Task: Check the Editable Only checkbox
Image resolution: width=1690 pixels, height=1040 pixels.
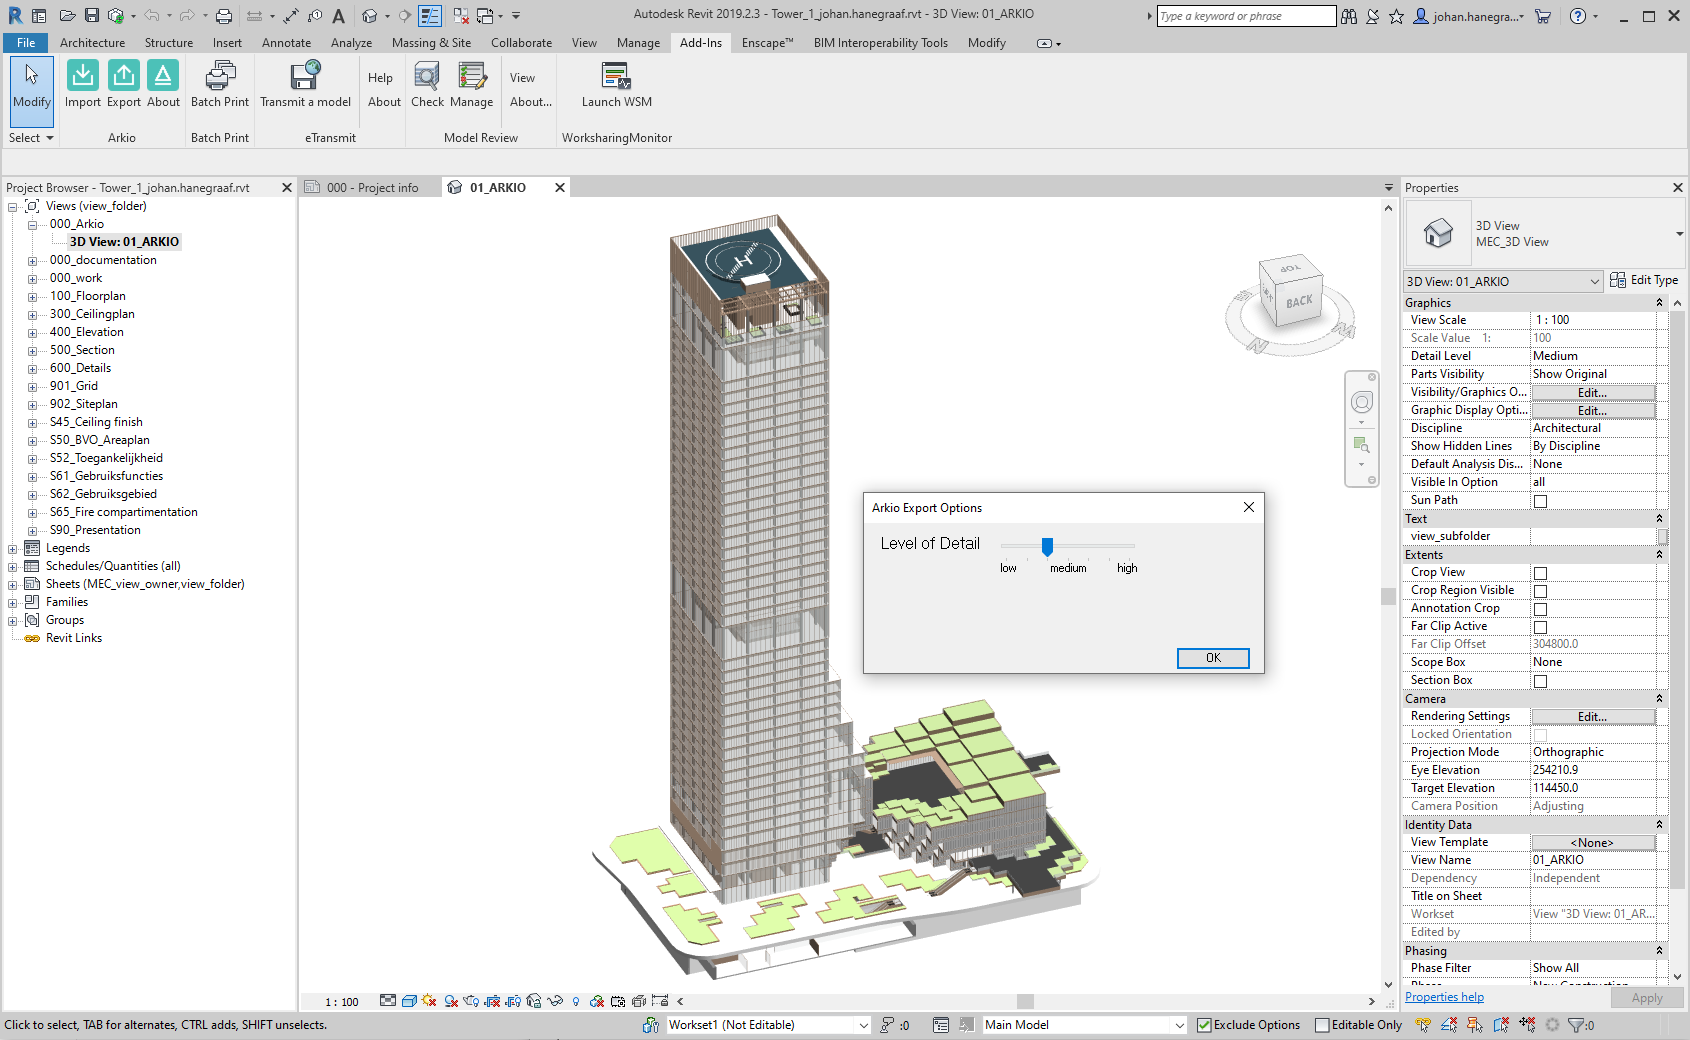Action: 1322,1025
